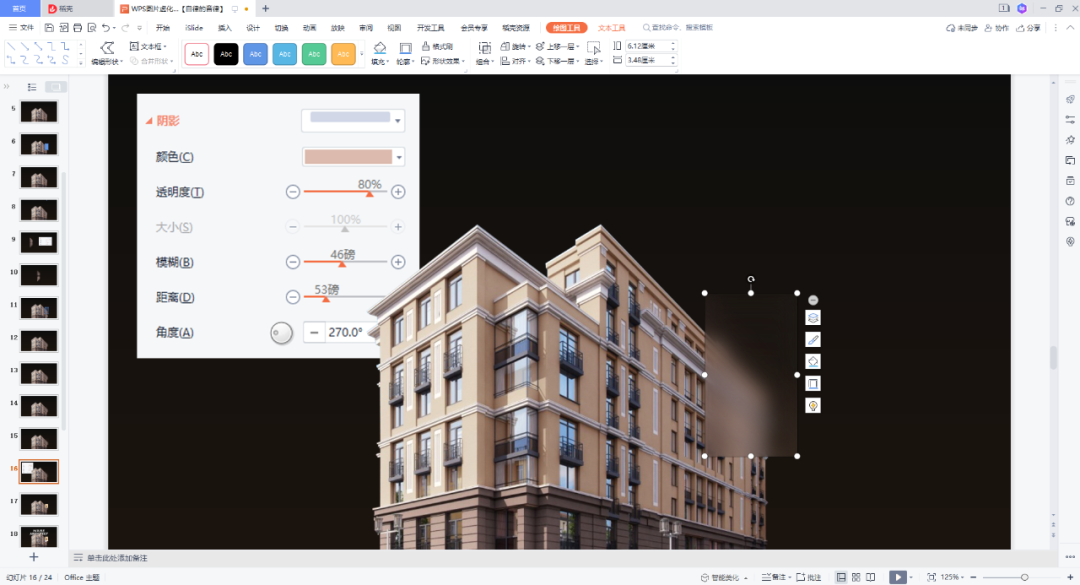Image resolution: width=1080 pixels, height=585 pixels.
Task: Open the 颜色 color dropdown arrow
Action: 399,157
